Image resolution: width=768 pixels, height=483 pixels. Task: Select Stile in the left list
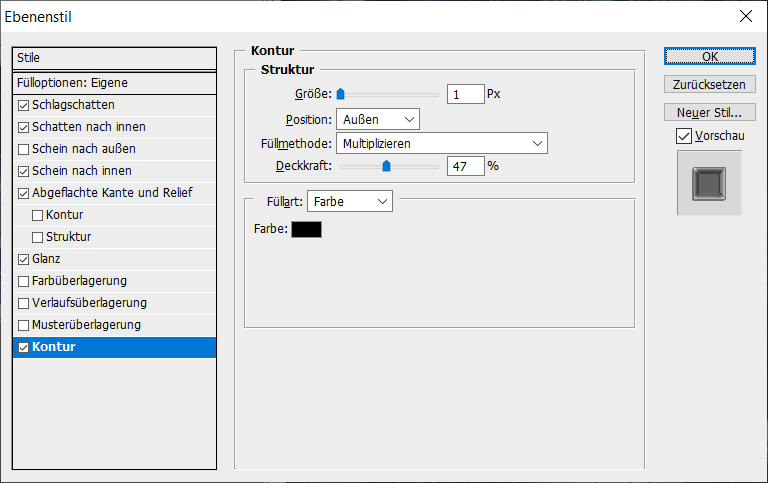pos(114,58)
